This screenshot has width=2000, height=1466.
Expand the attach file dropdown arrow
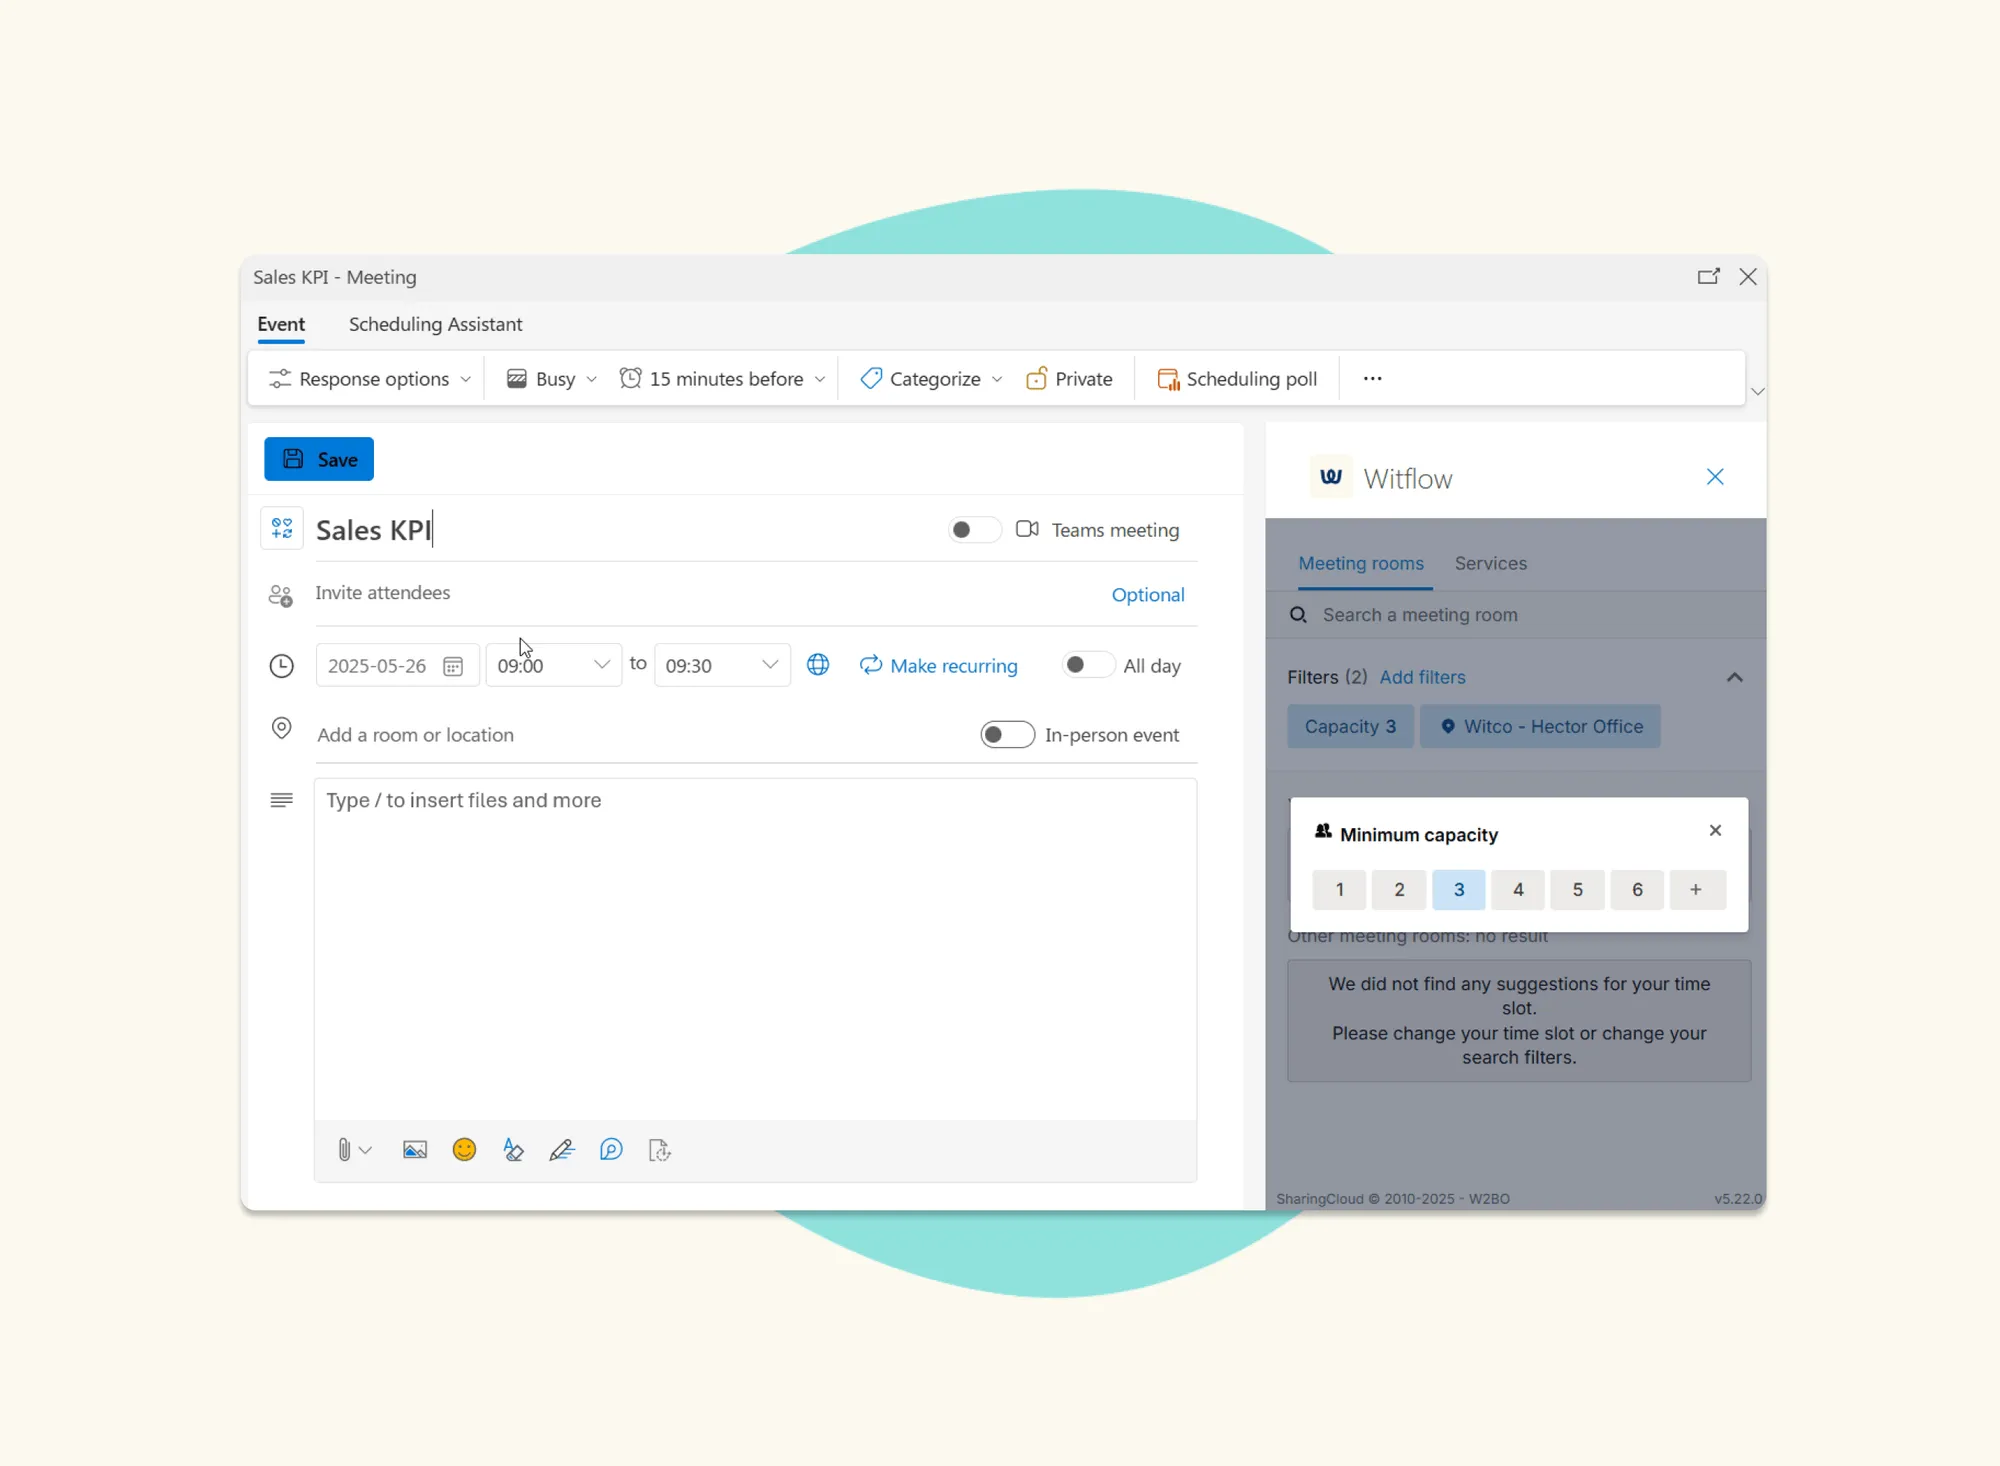click(x=366, y=1151)
